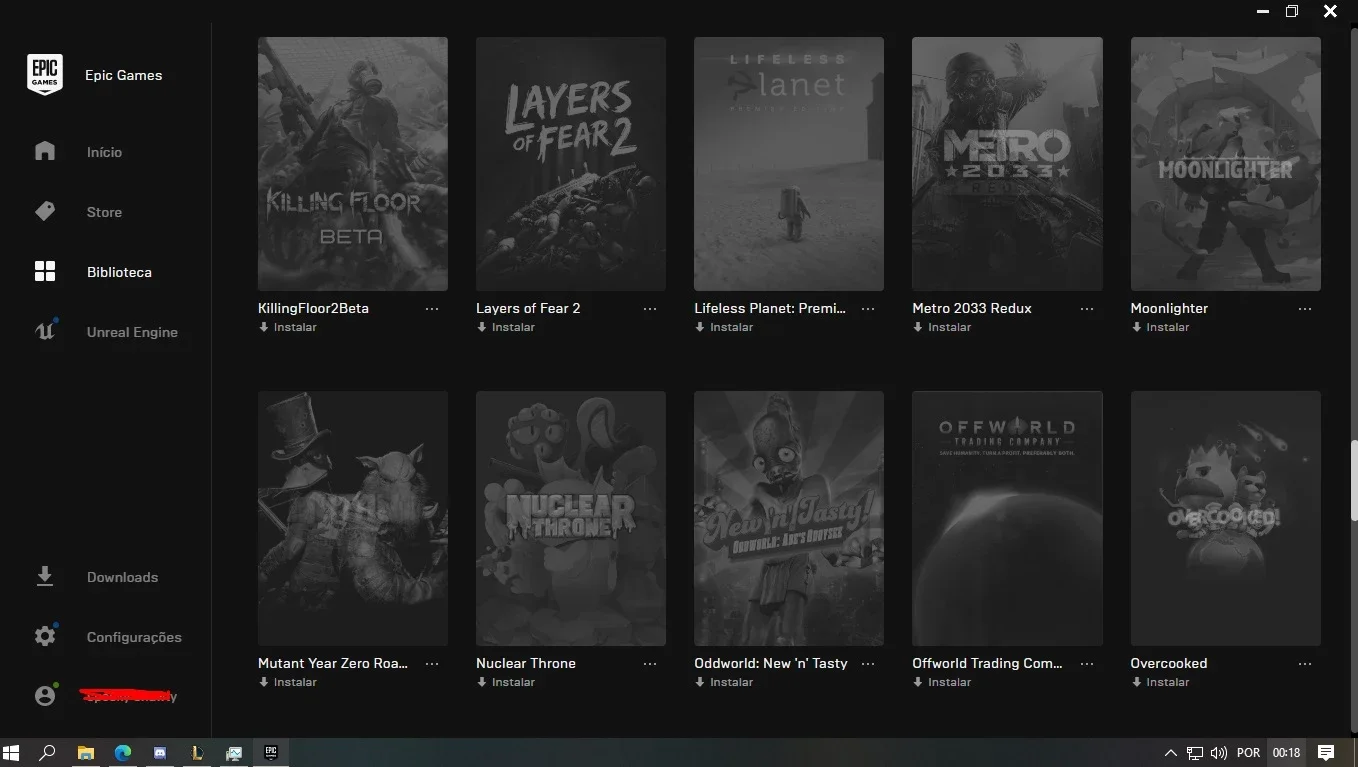Open the Windows Start menu

[x=12, y=752]
